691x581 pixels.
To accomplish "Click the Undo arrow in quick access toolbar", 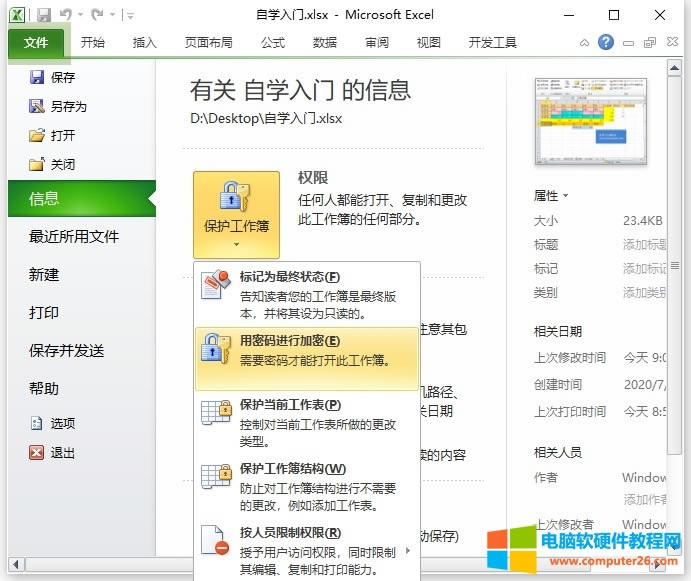I will (66, 15).
